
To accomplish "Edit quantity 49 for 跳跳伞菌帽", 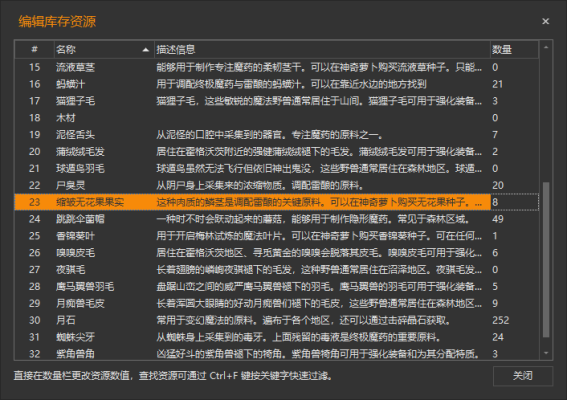I will (x=514, y=219).
